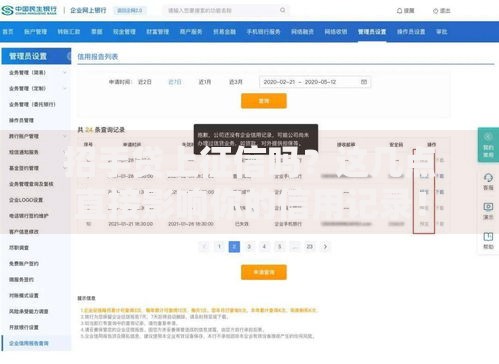Open the 网络融资 nav tab
499x364 pixels.
(x=302, y=32)
